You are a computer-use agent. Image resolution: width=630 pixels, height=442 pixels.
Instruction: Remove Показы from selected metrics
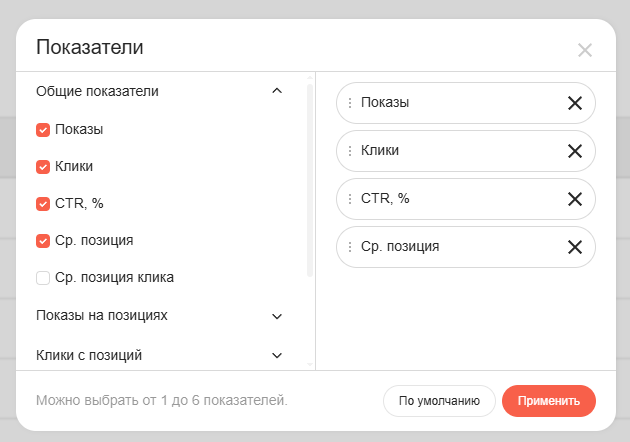pyautogui.click(x=575, y=103)
